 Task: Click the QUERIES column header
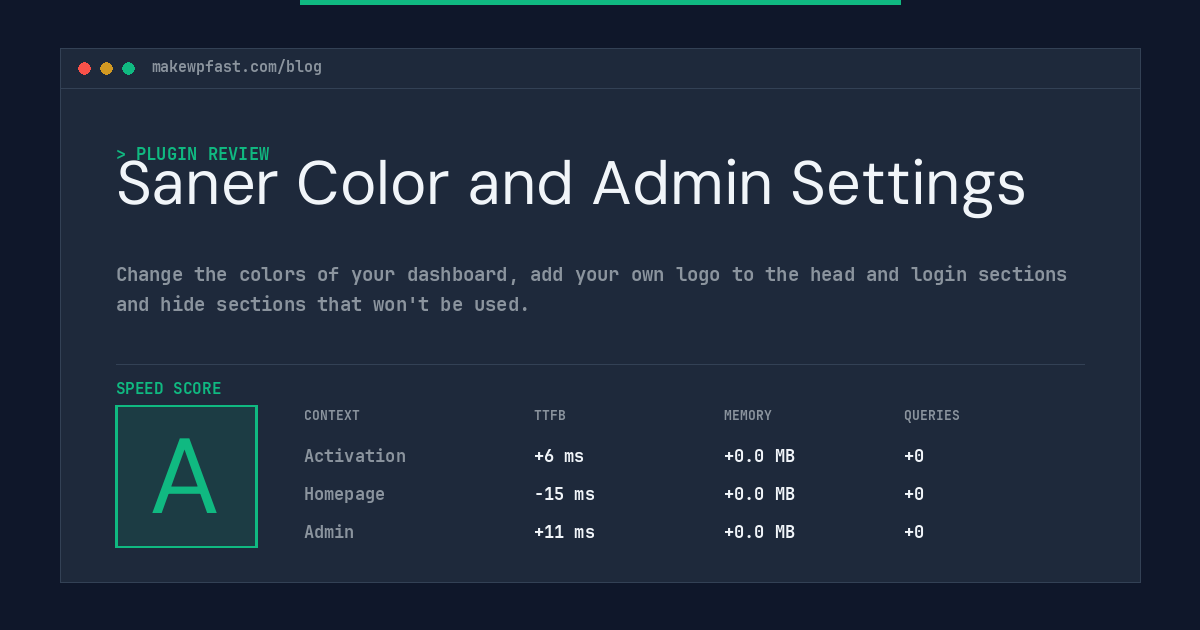click(932, 415)
